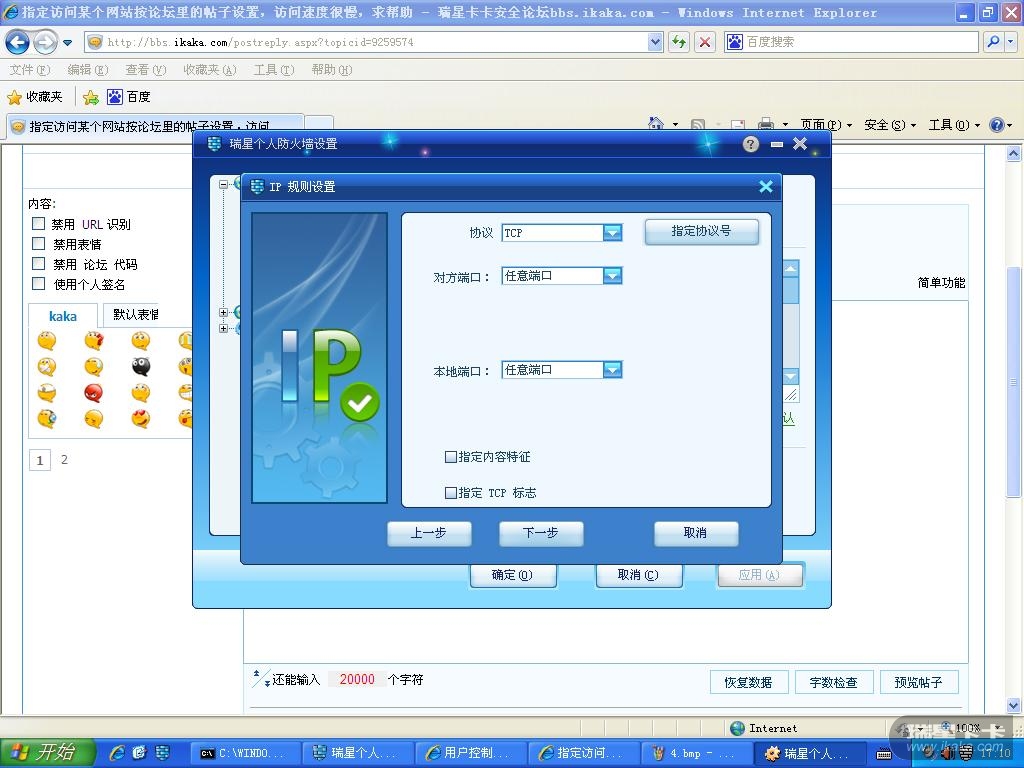Open help icon in Rising firewall title bar
This screenshot has width=1024, height=768.
[x=751, y=144]
